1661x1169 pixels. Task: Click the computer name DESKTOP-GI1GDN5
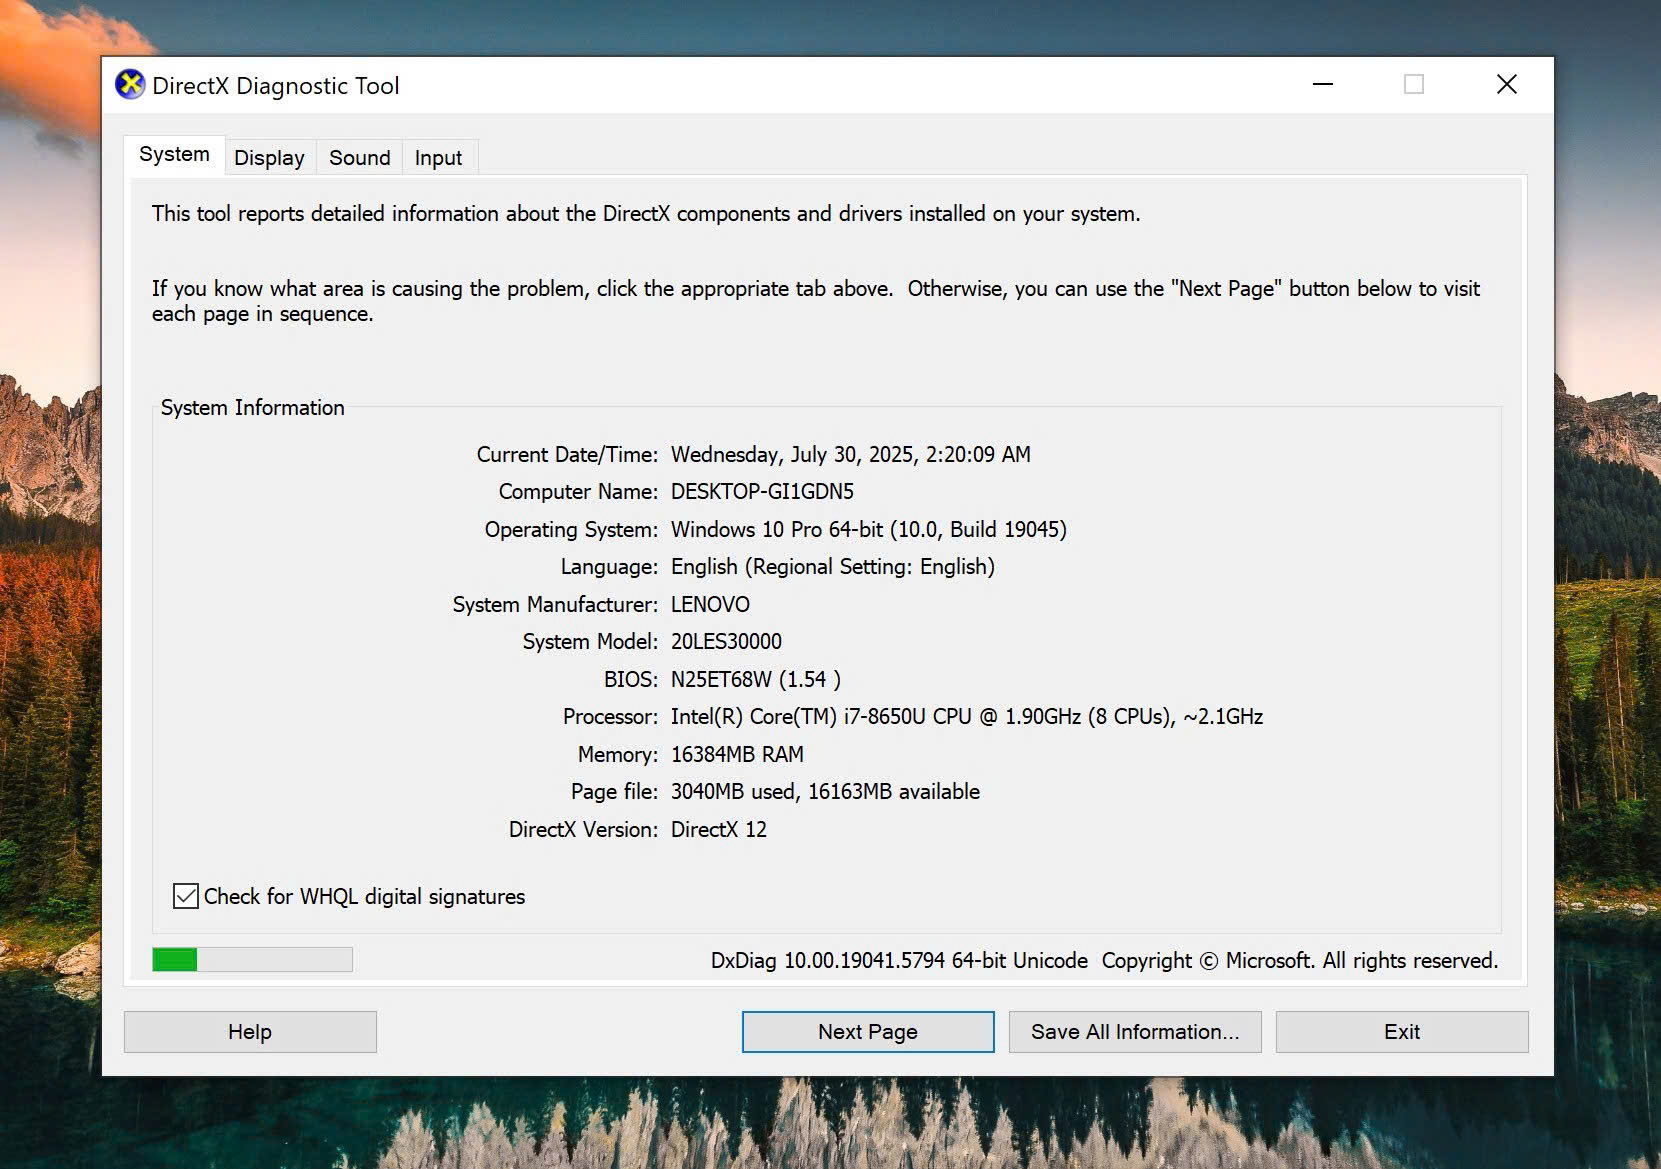pyautogui.click(x=762, y=492)
